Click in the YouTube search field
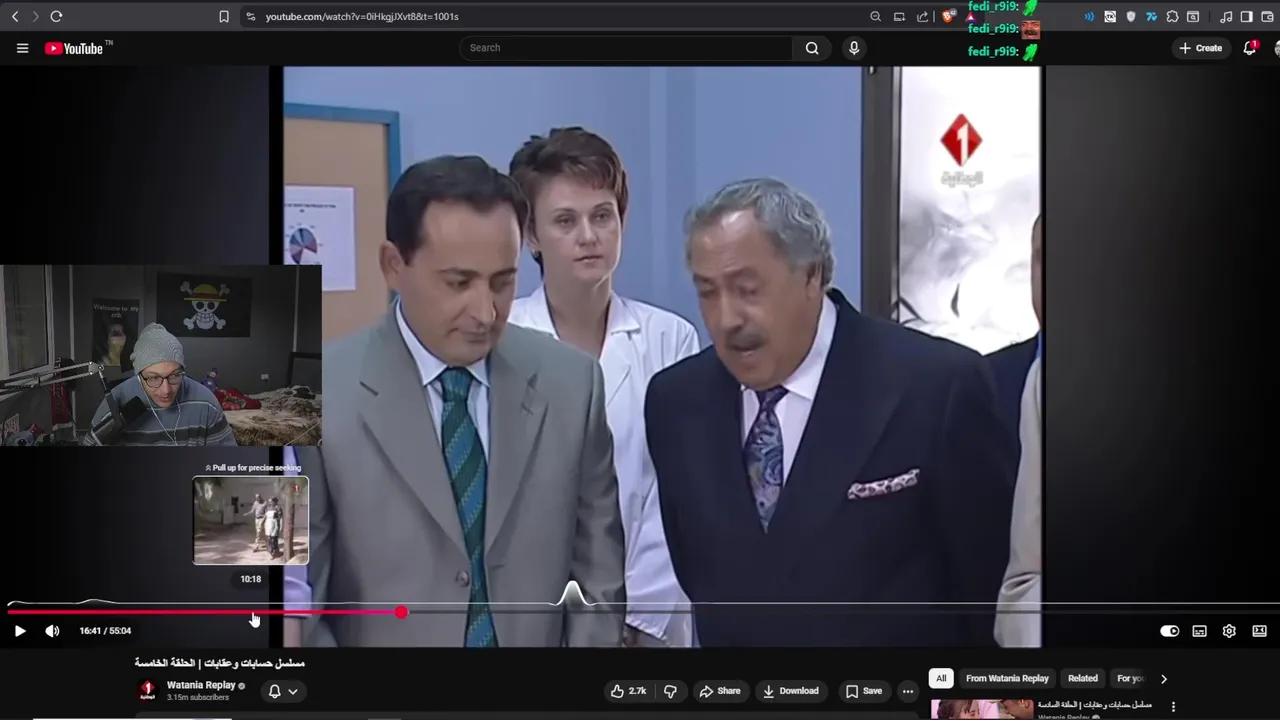1280x720 pixels. click(626, 48)
